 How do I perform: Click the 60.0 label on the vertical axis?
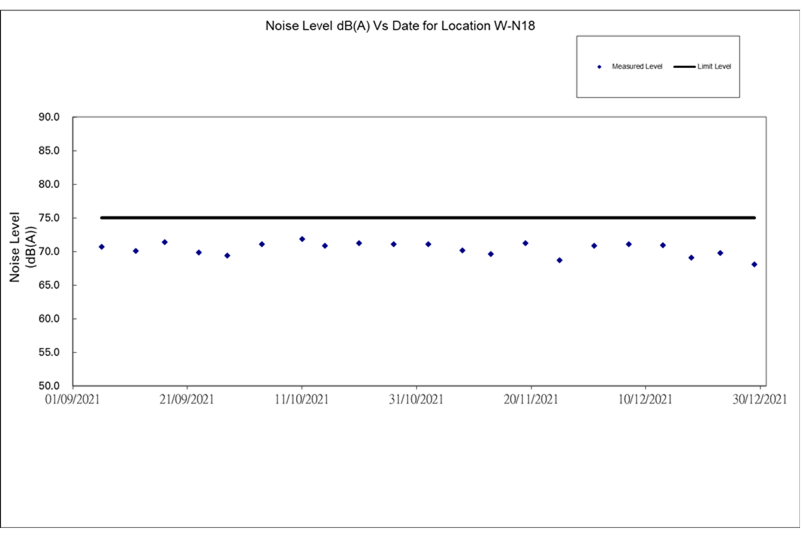point(50,319)
